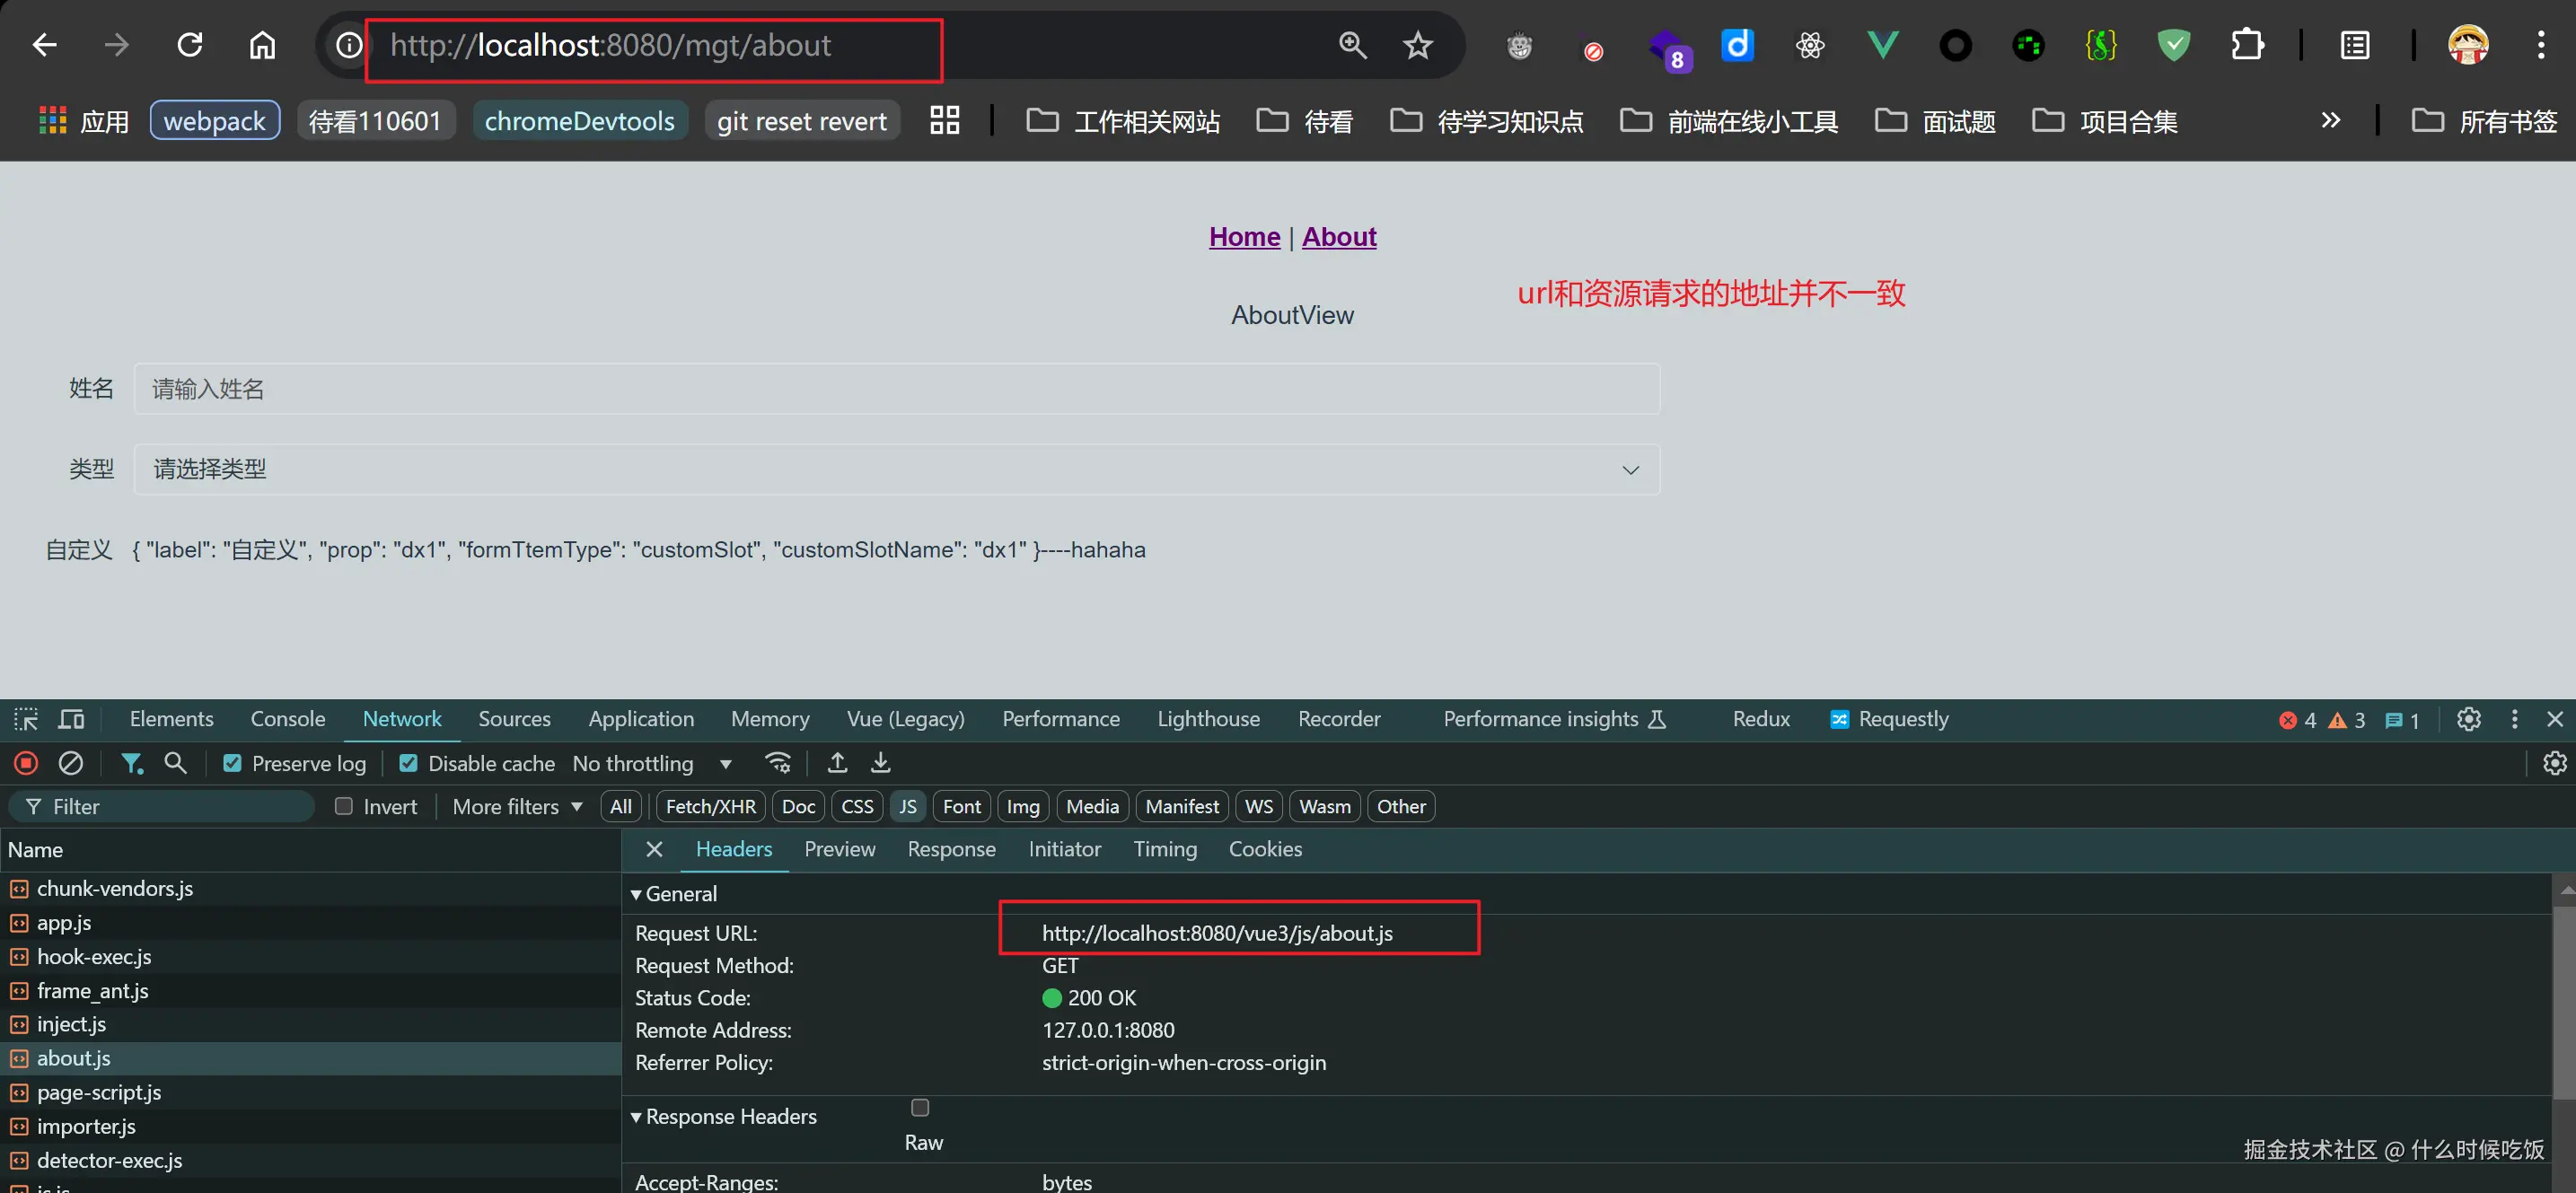2576x1193 pixels.
Task: Enable the Invert filter checkbox
Action: (x=344, y=806)
